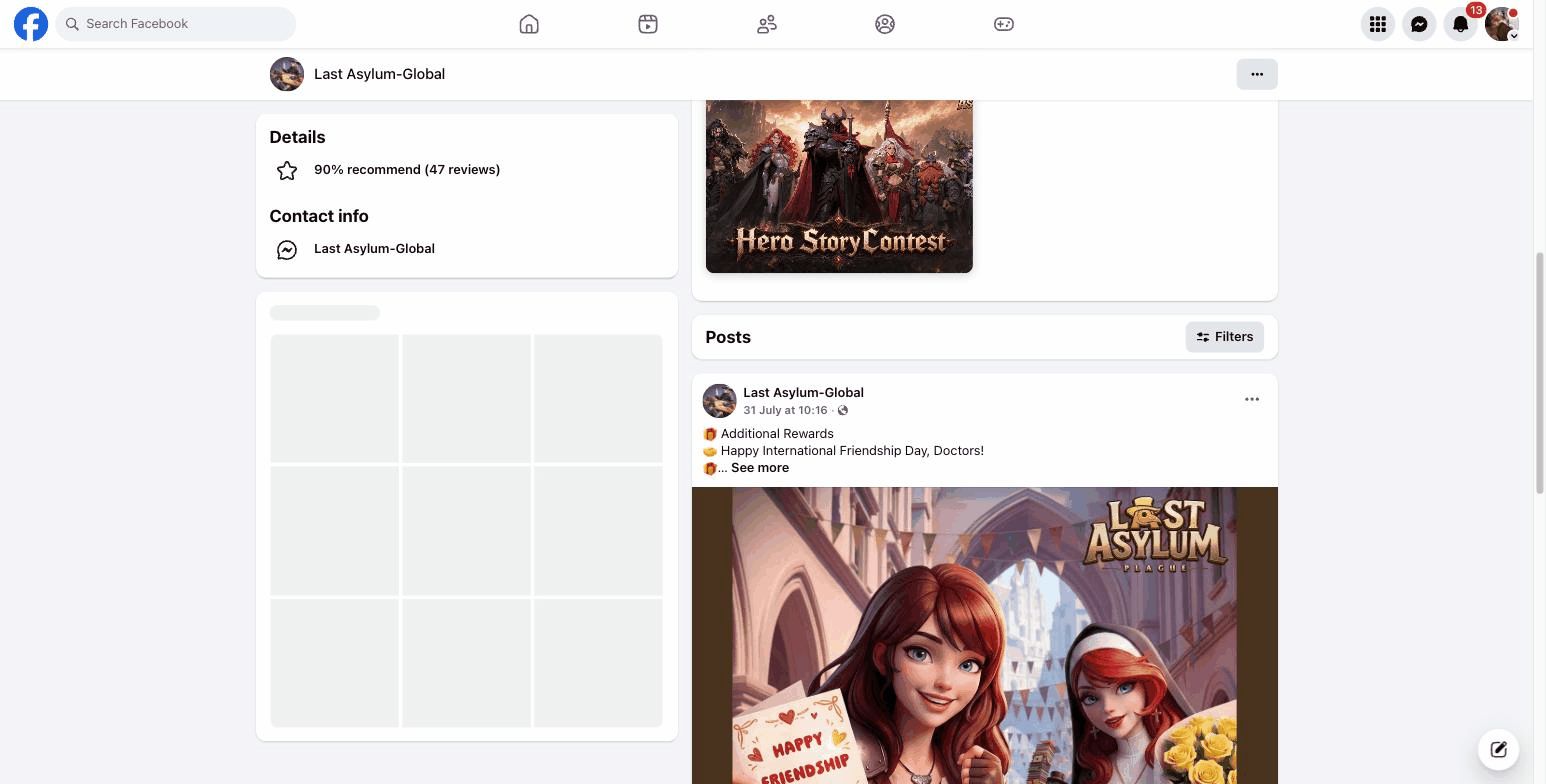Viewport: 1546px width, 784px height.
Task: Open Last Asylum-Global post author link
Action: 803,393
